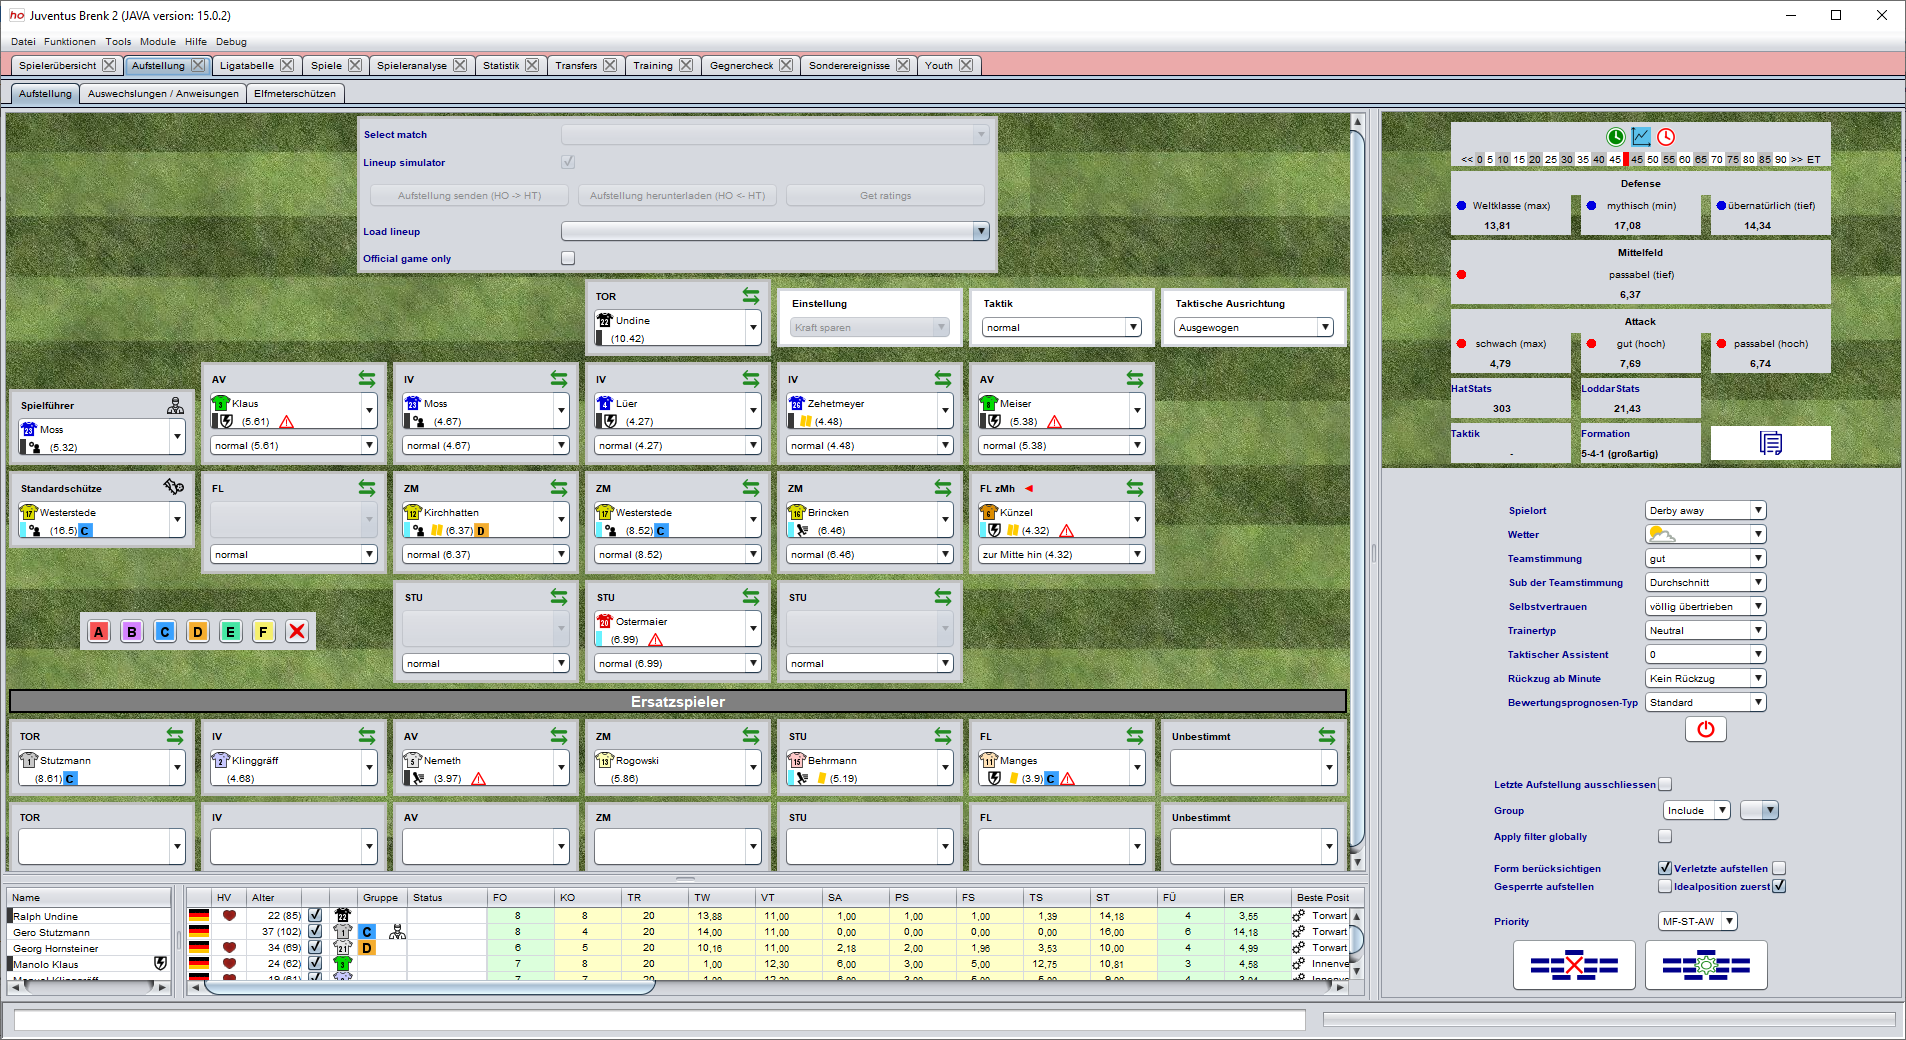The width and height of the screenshot is (1906, 1040).
Task: Click the red X group removal icon
Action: pos(296,631)
